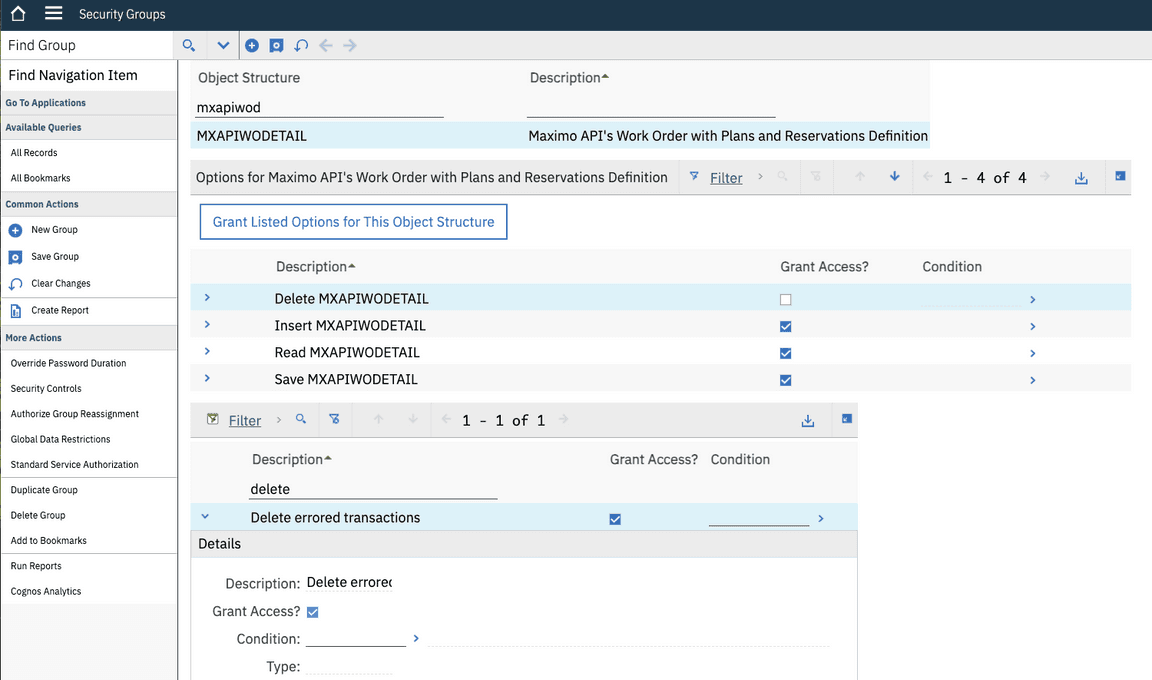Click Grant Listed Options for This Object Structure
Image resolution: width=1152 pixels, height=680 pixels.
pyautogui.click(x=353, y=221)
